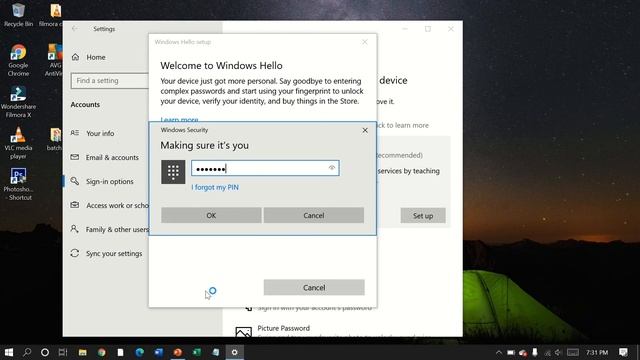
Task: Cancel the Windows Security dialog
Action: 313,215
